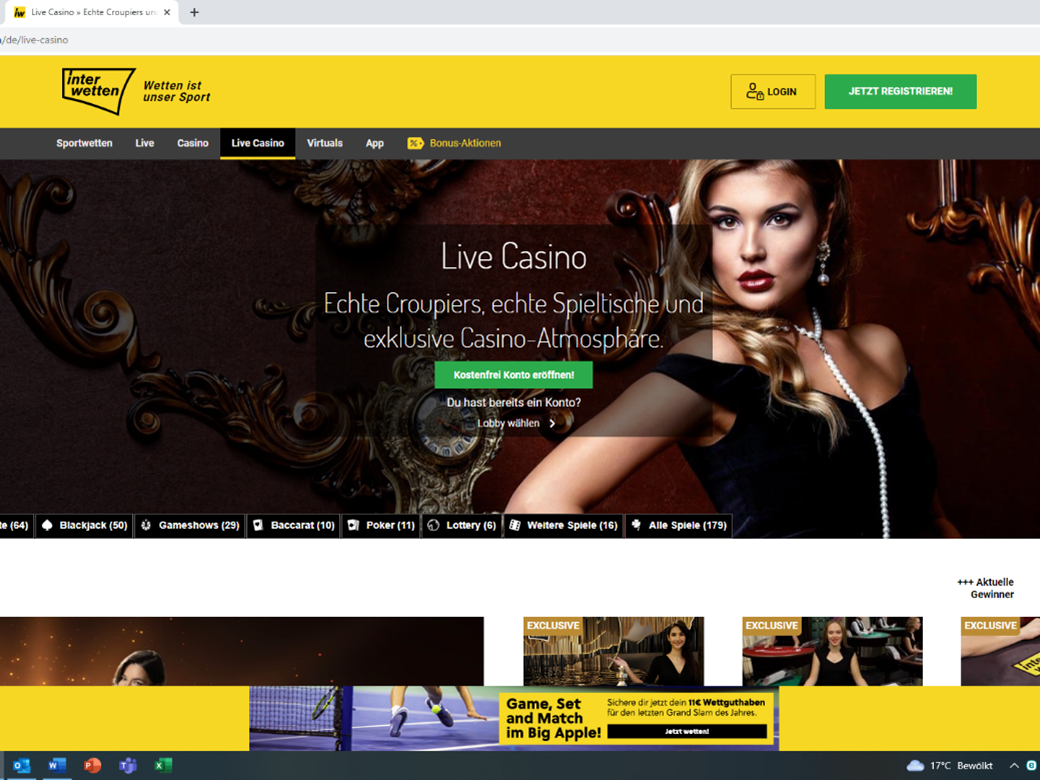This screenshot has height=780, width=1040.
Task: Show Alle Spiele (179)
Action: [678, 525]
